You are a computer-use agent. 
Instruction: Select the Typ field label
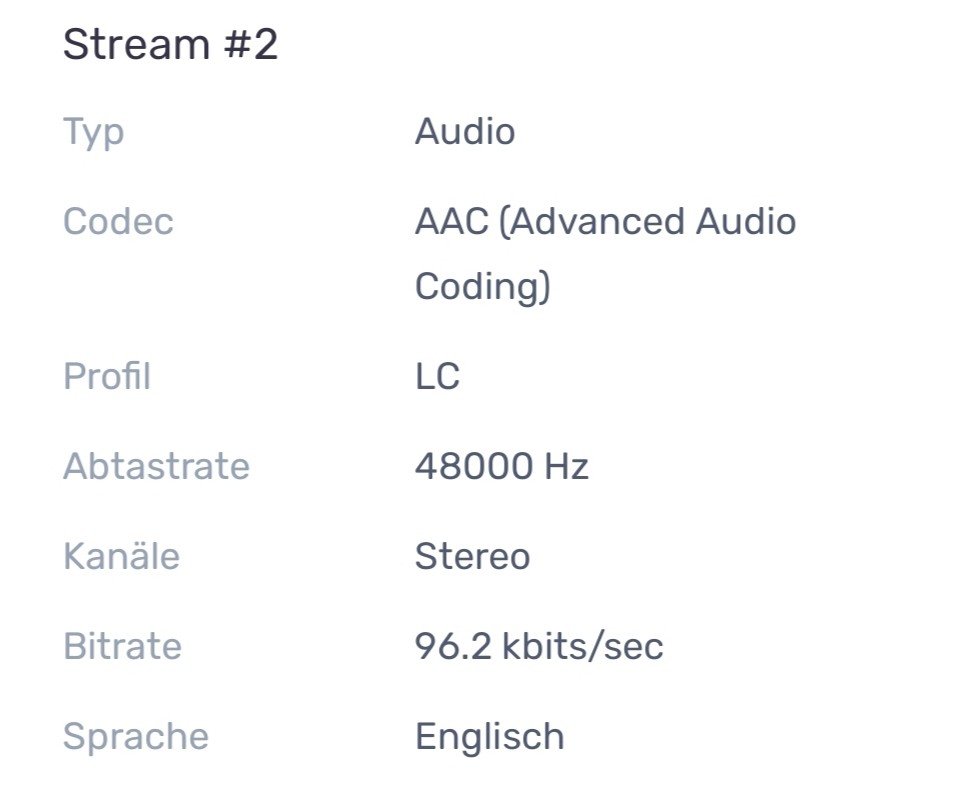93,132
